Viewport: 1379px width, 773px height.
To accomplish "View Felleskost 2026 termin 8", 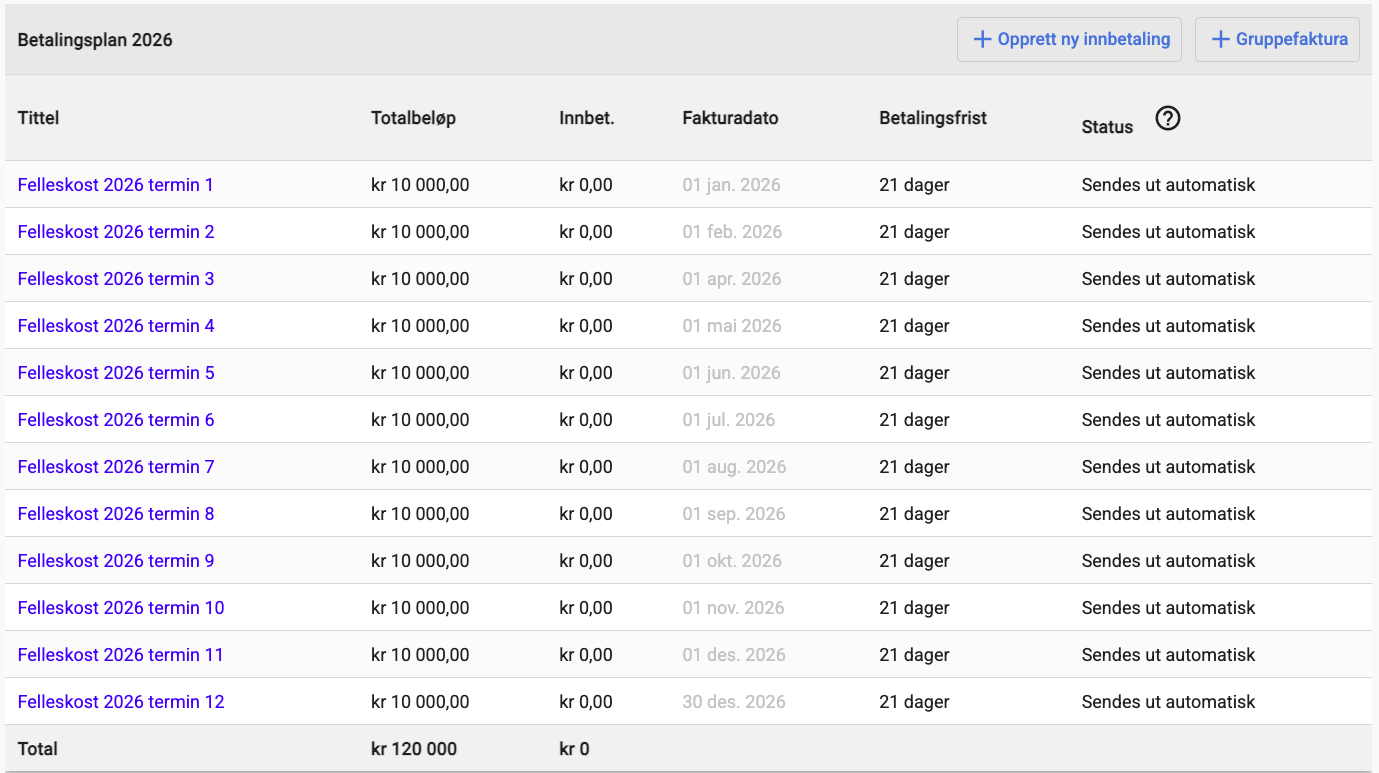I will pos(116,514).
